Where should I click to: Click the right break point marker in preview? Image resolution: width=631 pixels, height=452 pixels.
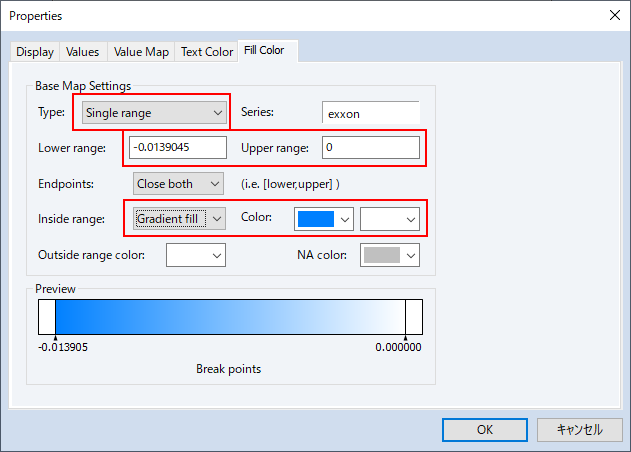405,336
